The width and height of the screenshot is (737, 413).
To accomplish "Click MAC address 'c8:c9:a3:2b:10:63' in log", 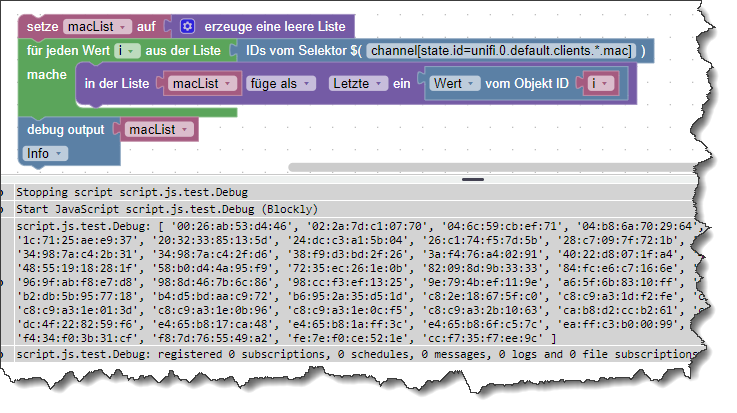I will click(483, 311).
